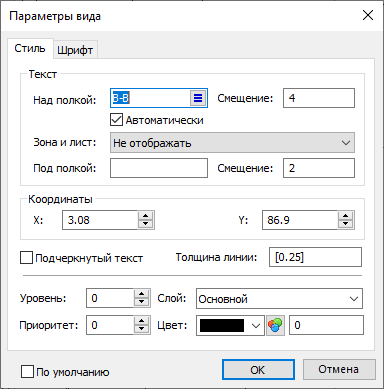Enable the Подчеркнутый текст checkbox

point(26,258)
